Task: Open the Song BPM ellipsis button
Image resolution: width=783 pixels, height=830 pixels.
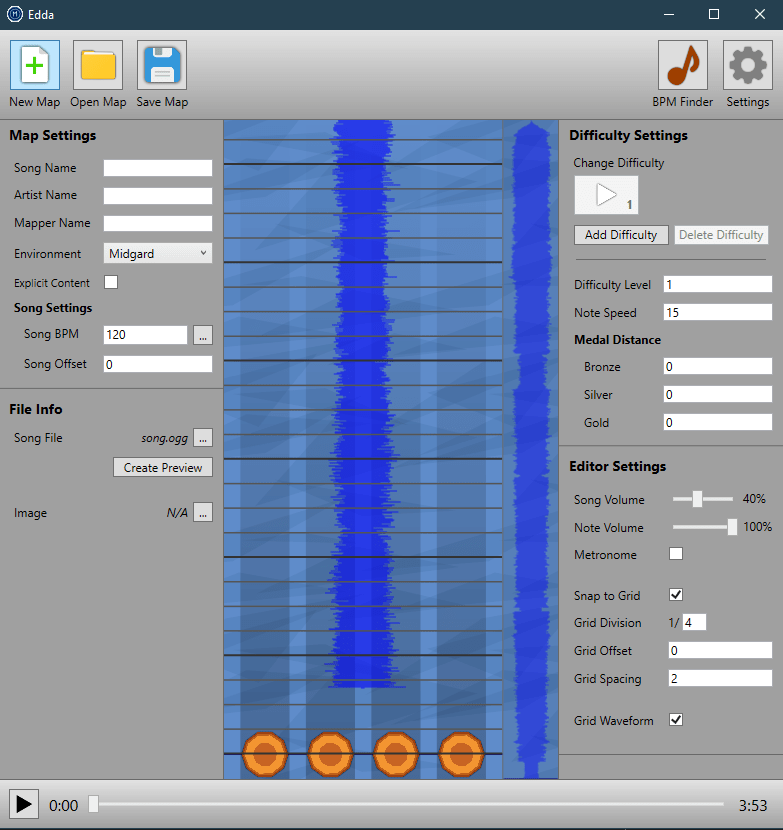Action: pyautogui.click(x=203, y=335)
